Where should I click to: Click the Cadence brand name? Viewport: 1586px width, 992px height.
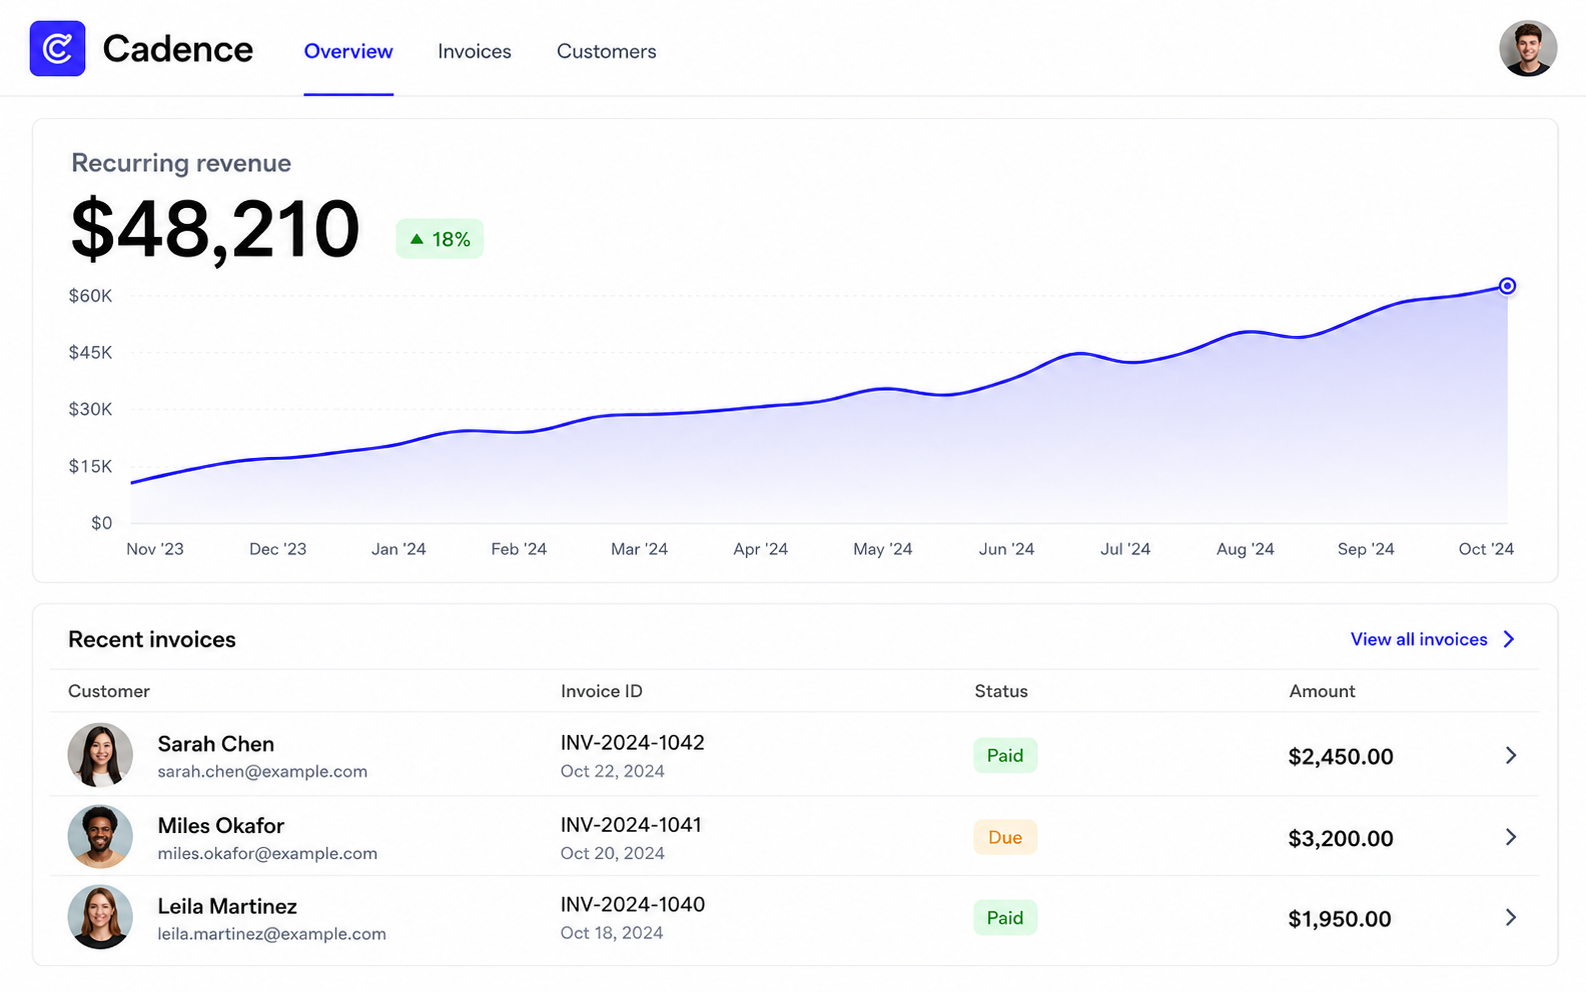pyautogui.click(x=178, y=49)
